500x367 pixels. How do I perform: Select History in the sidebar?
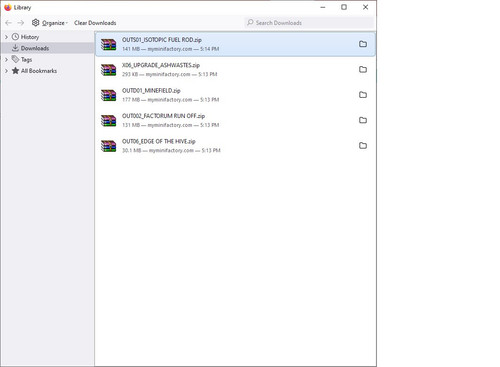[30, 37]
